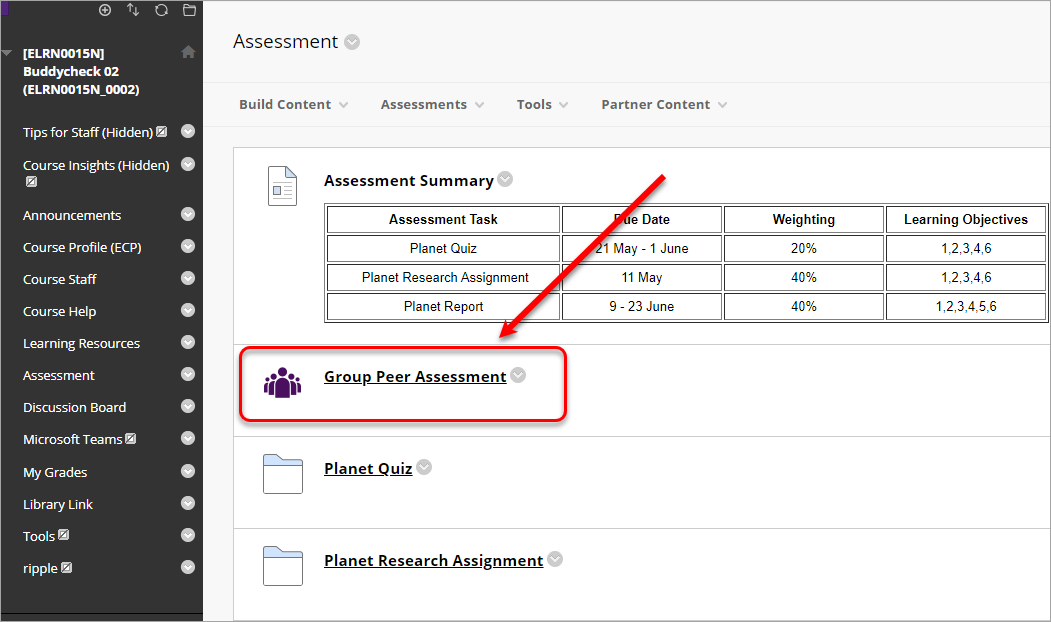Image resolution: width=1051 pixels, height=622 pixels.
Task: Open Discussion Board in sidebar
Action: point(74,408)
